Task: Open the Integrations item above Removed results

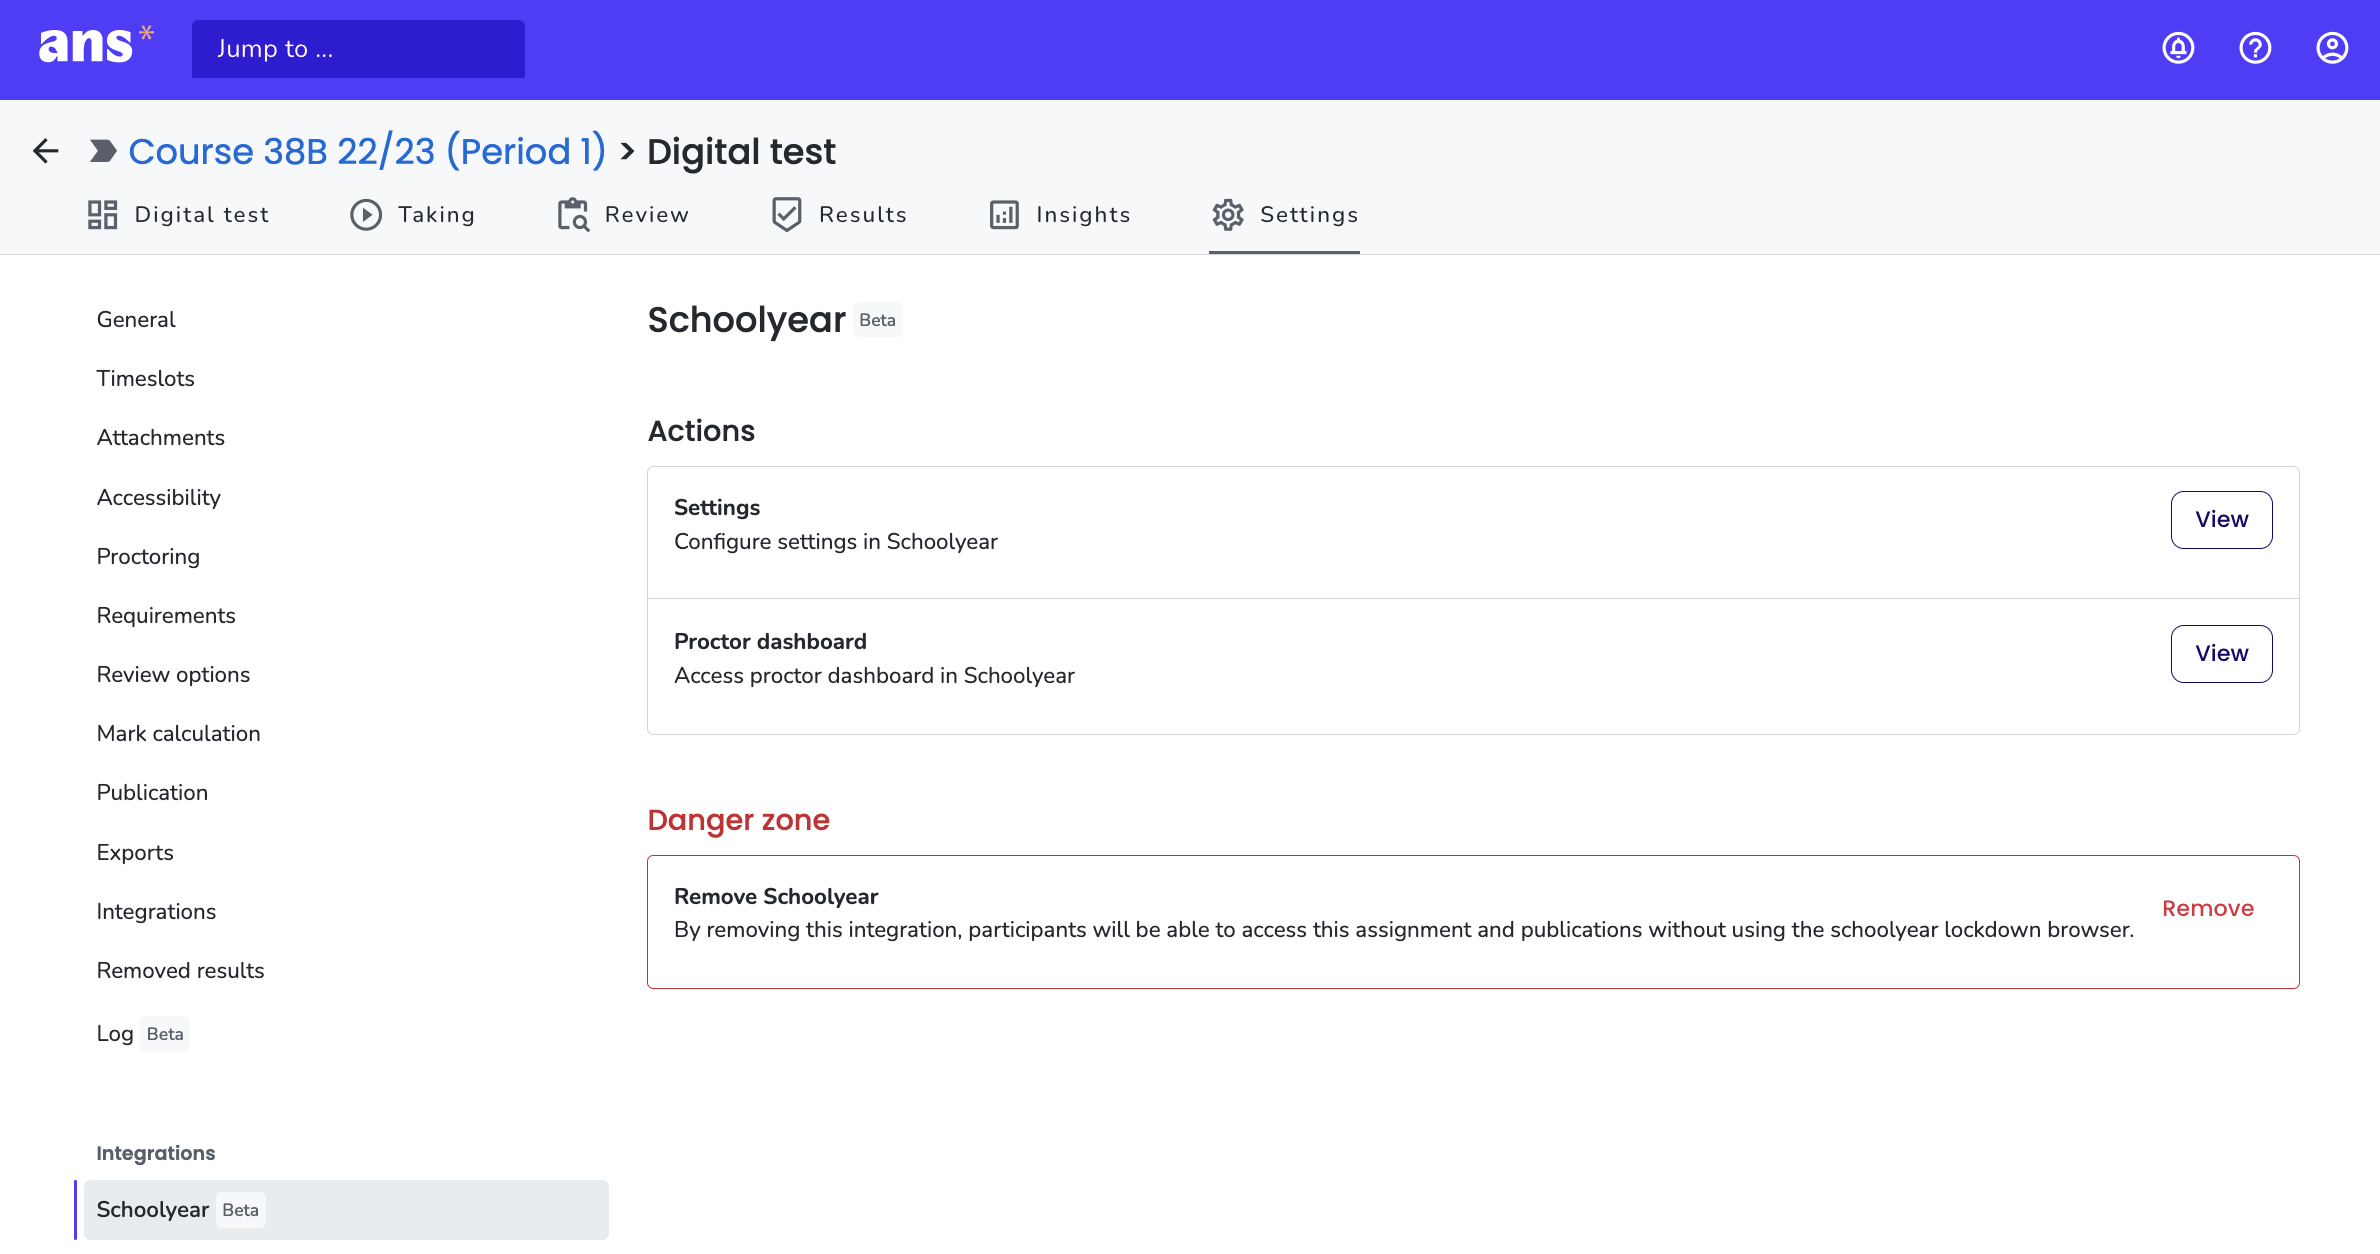Action: point(156,911)
